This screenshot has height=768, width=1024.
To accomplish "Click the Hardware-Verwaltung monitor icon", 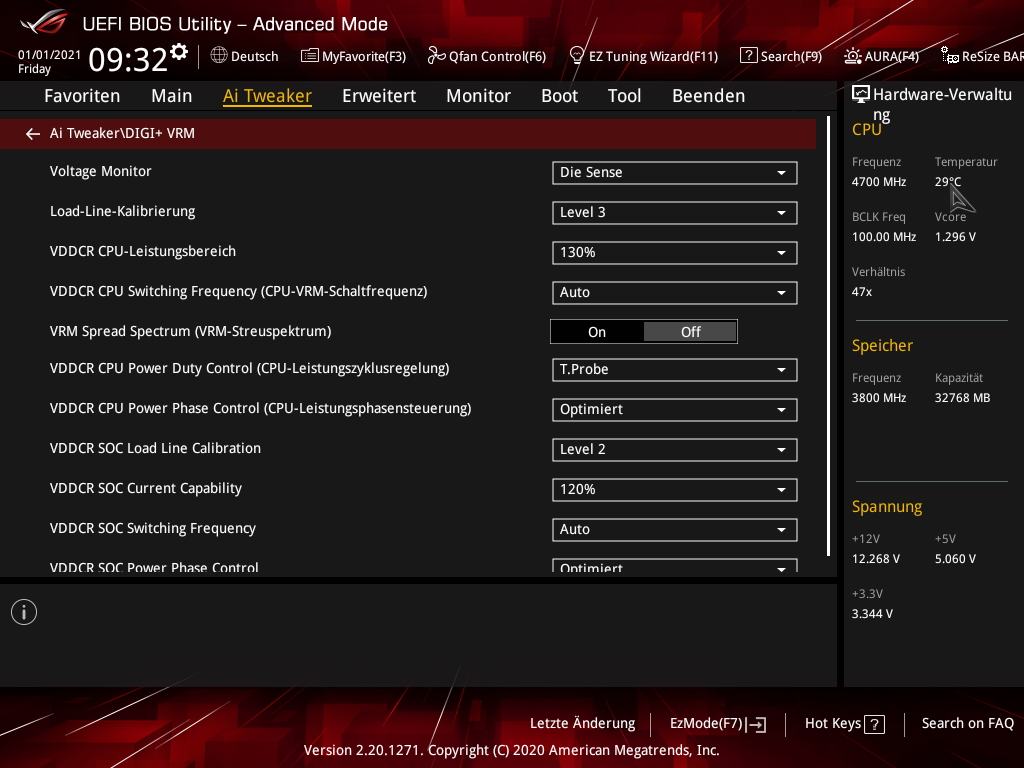I will point(861,95).
